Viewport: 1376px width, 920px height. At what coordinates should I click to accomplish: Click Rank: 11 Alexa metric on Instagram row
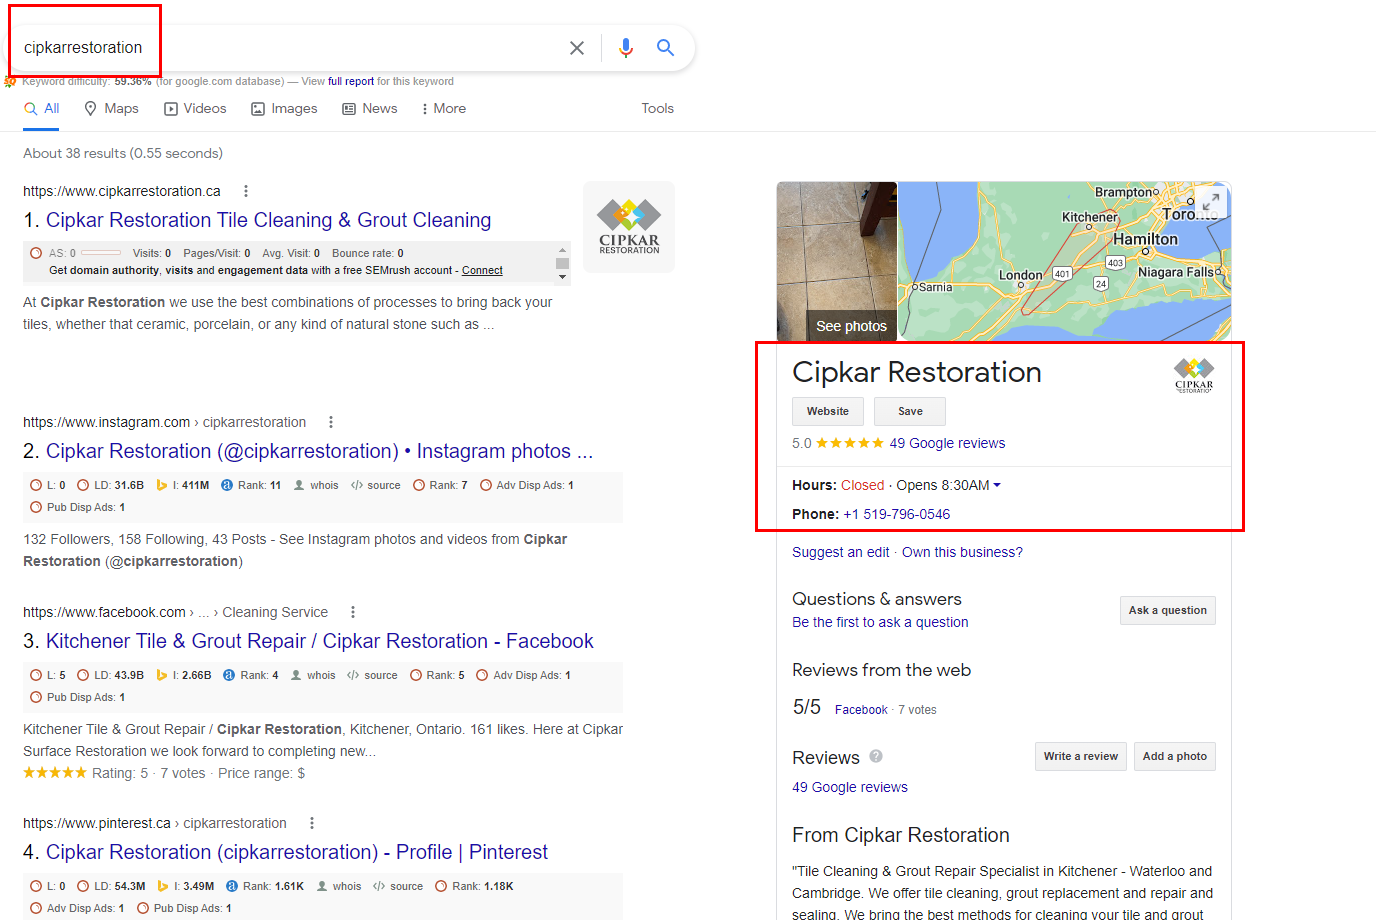click(x=251, y=486)
